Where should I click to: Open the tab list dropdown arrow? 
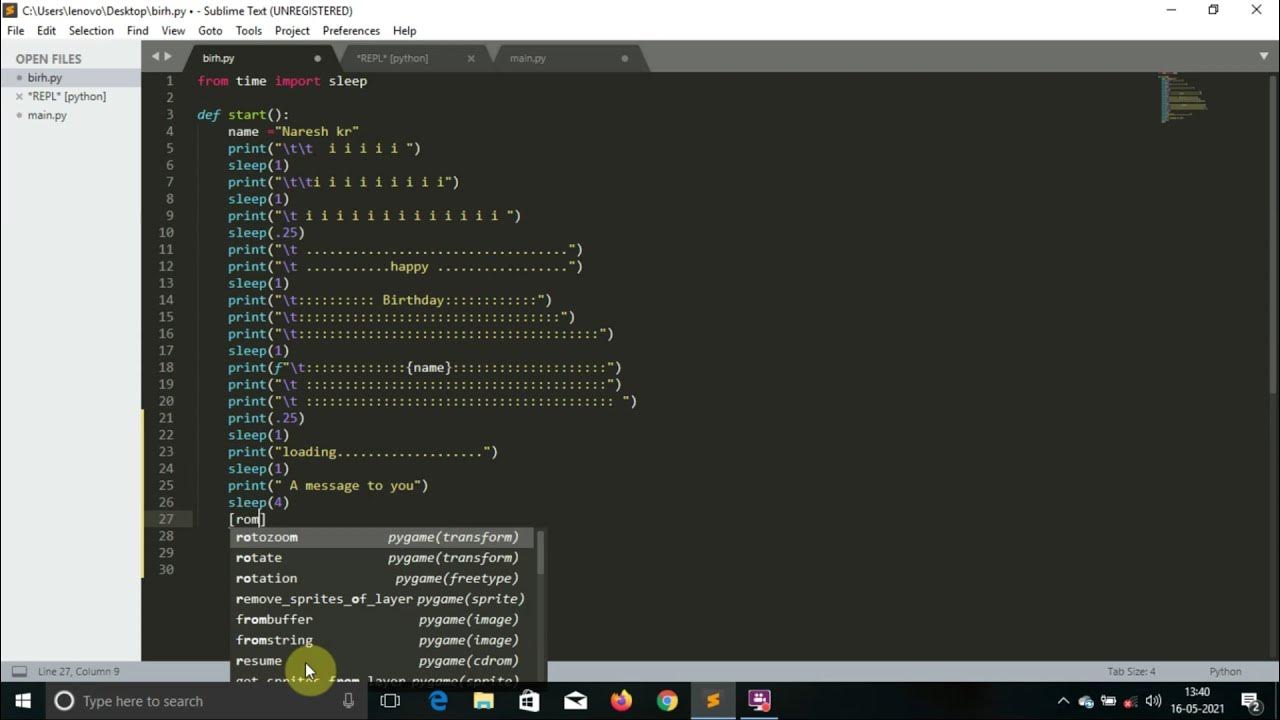click(1264, 57)
